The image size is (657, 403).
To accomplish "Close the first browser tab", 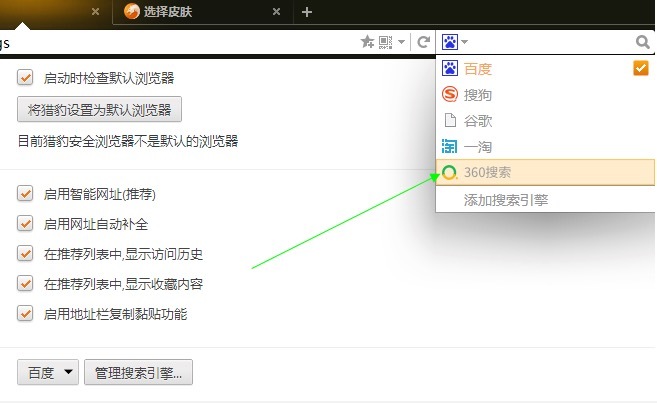I will (95, 12).
